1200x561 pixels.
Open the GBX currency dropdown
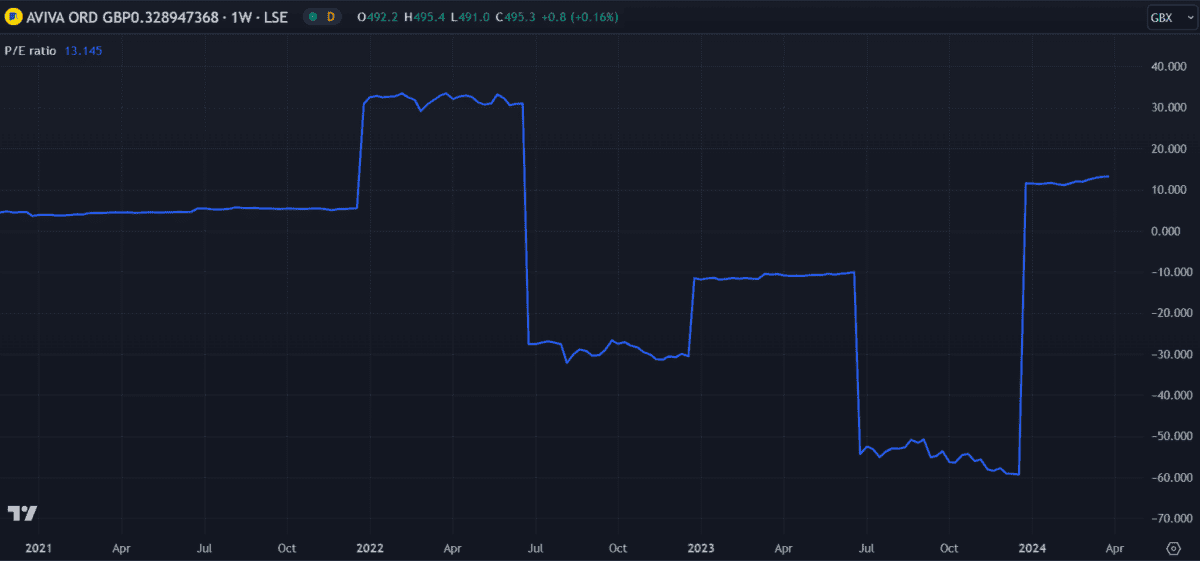(x=1167, y=17)
